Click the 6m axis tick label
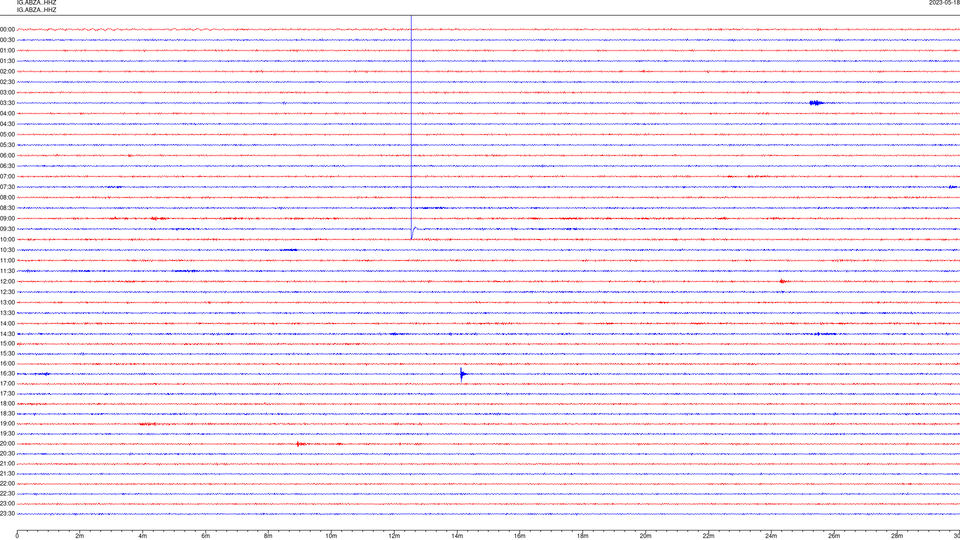 [206, 536]
